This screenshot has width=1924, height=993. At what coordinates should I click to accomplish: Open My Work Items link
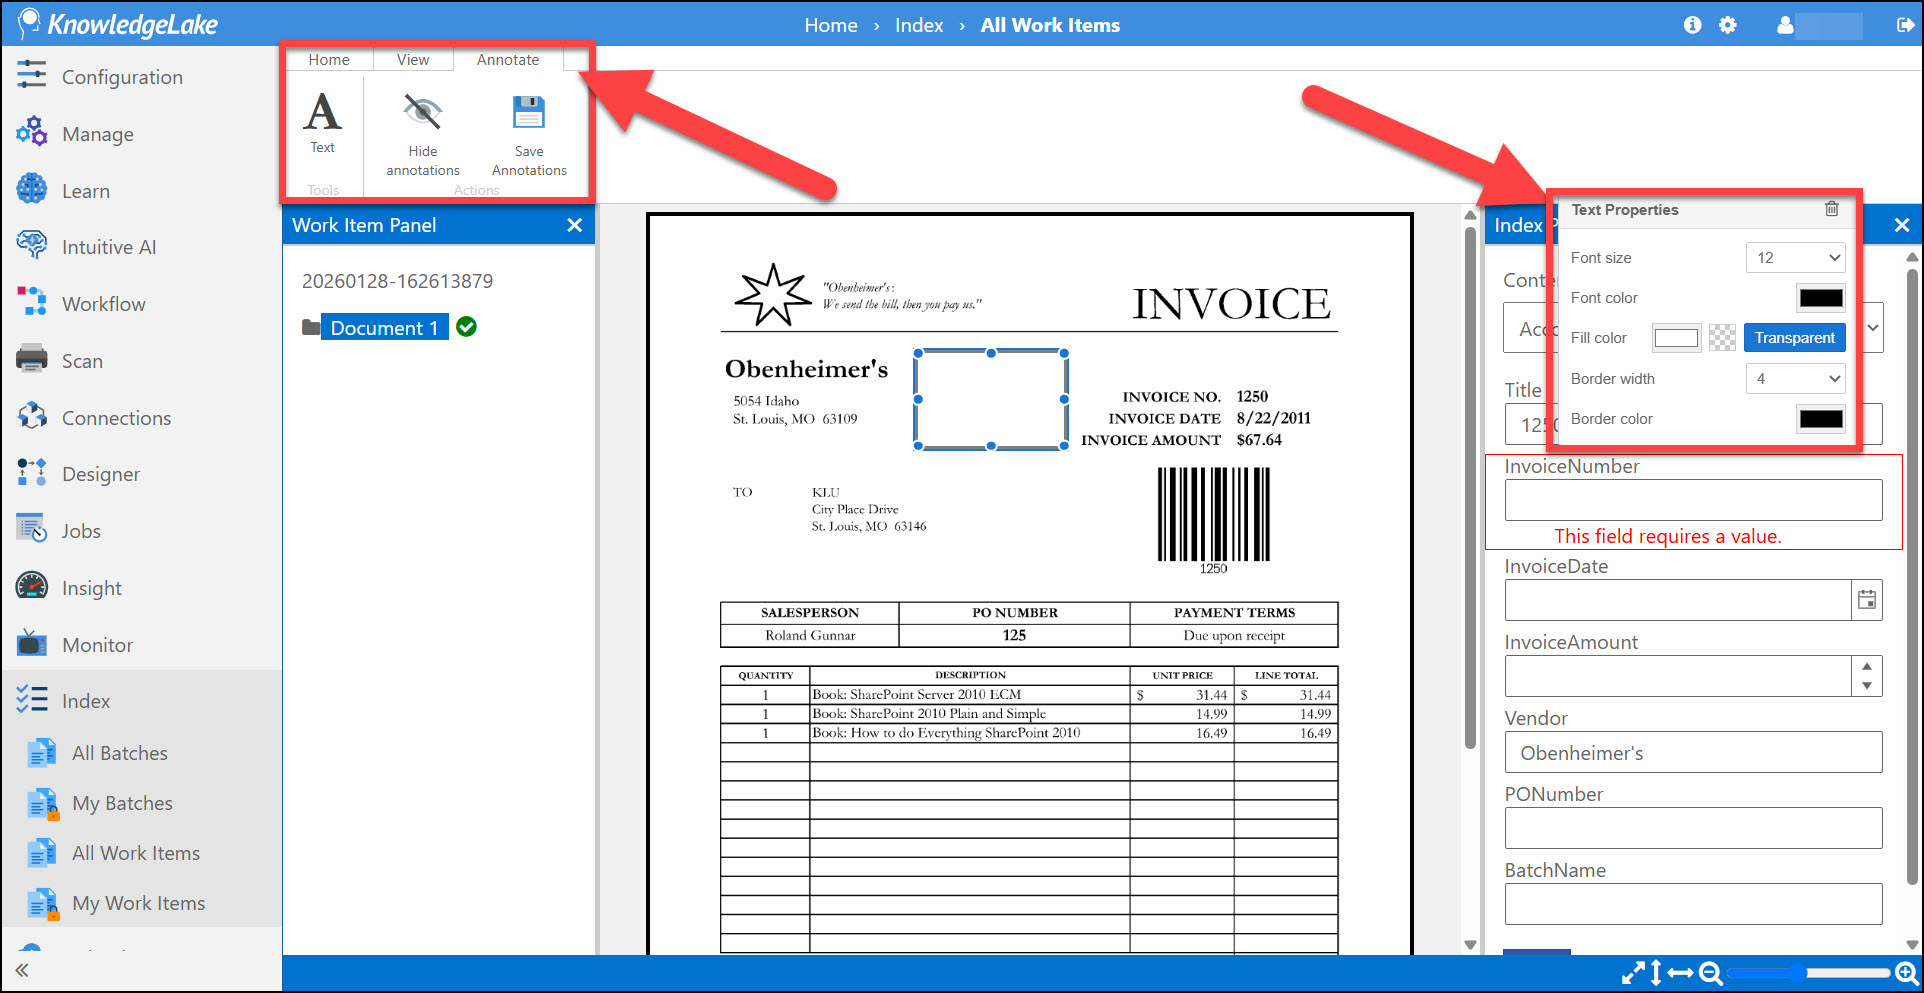click(x=138, y=903)
